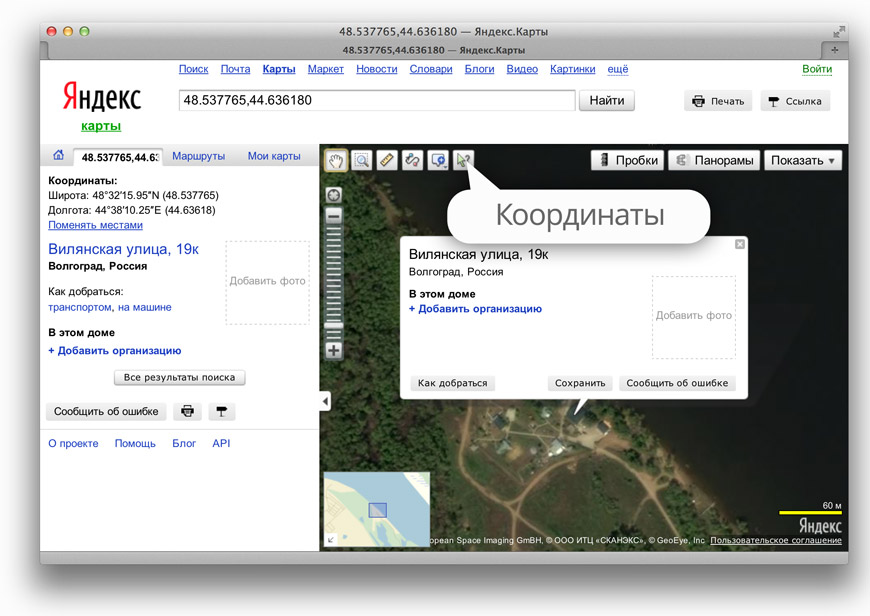Image resolution: width=870 pixels, height=616 pixels.
Task: Open the Поиск link in top navigation
Action: click(194, 69)
